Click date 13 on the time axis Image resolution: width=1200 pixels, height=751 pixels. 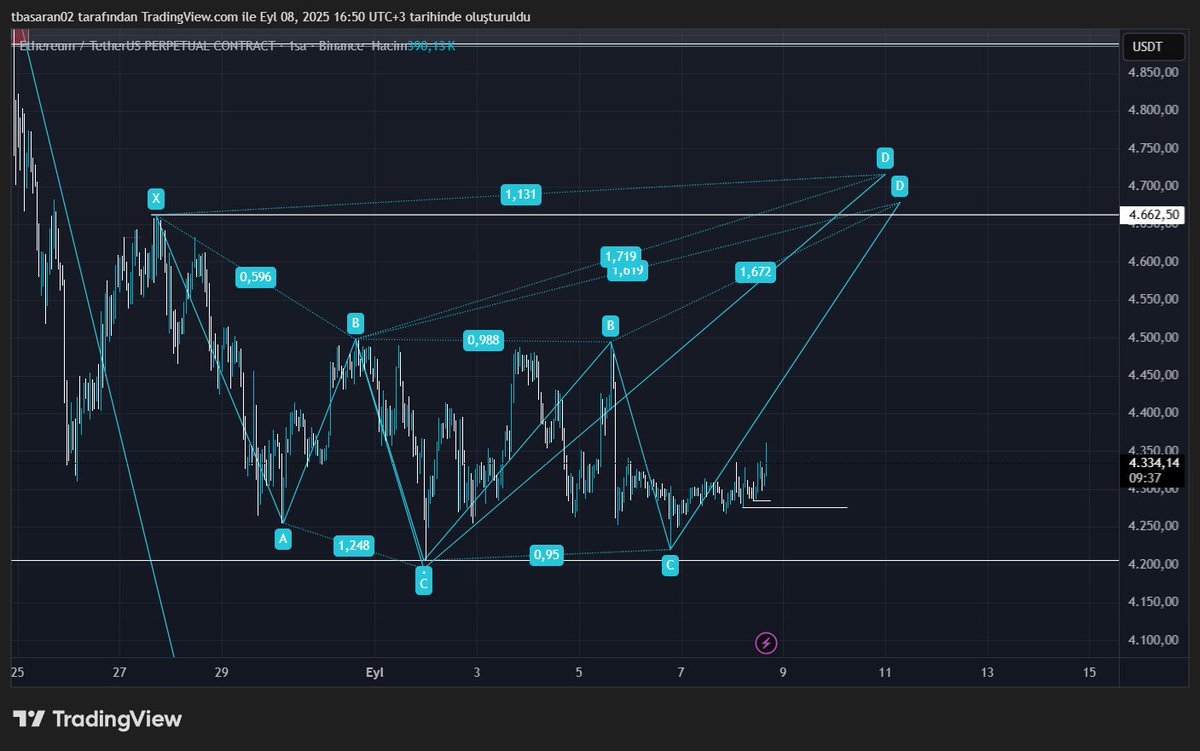coord(988,672)
